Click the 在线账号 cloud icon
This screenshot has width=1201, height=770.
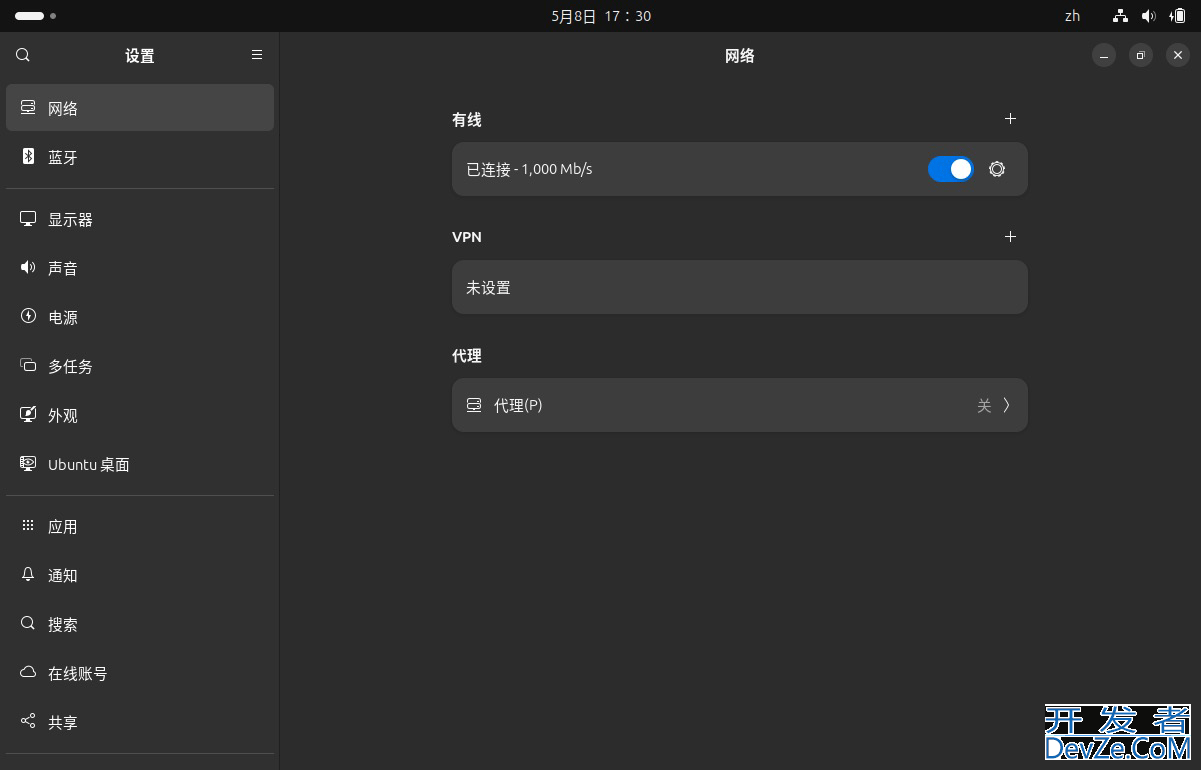pyautogui.click(x=28, y=672)
